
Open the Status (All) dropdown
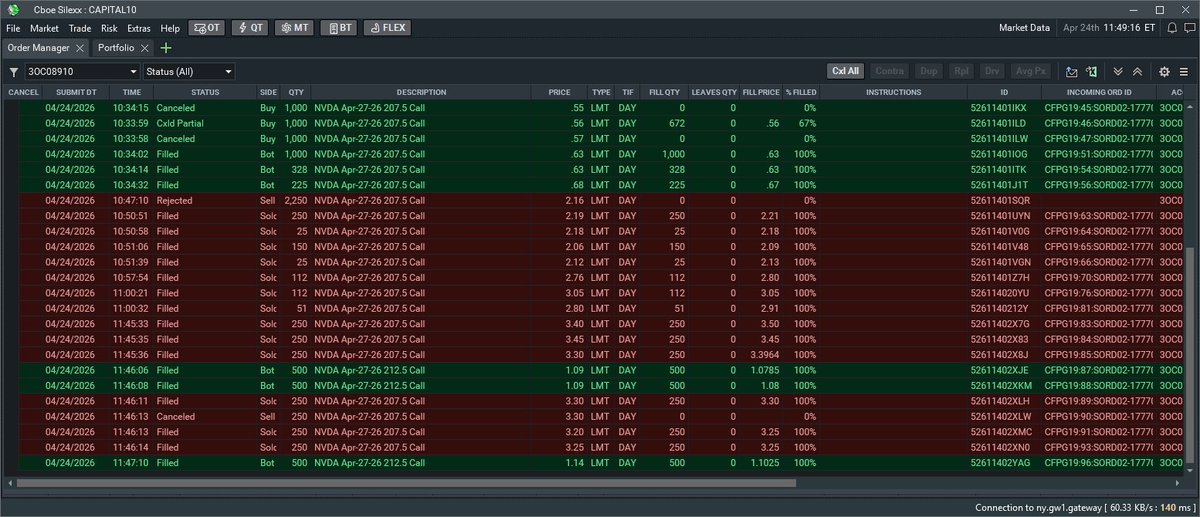[189, 72]
